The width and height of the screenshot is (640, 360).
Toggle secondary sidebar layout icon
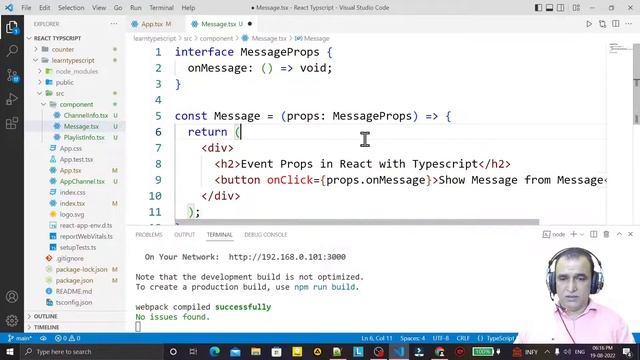561,8
